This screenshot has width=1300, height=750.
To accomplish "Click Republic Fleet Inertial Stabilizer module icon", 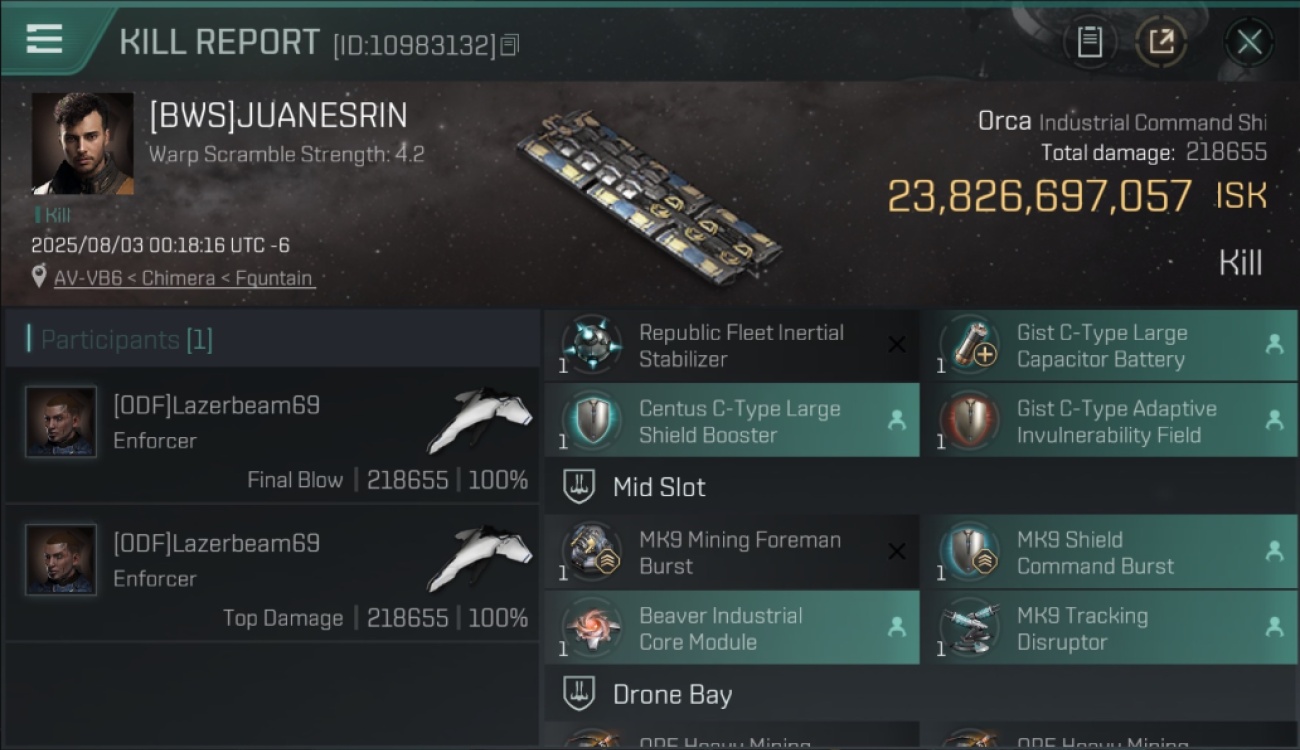I will (591, 345).
